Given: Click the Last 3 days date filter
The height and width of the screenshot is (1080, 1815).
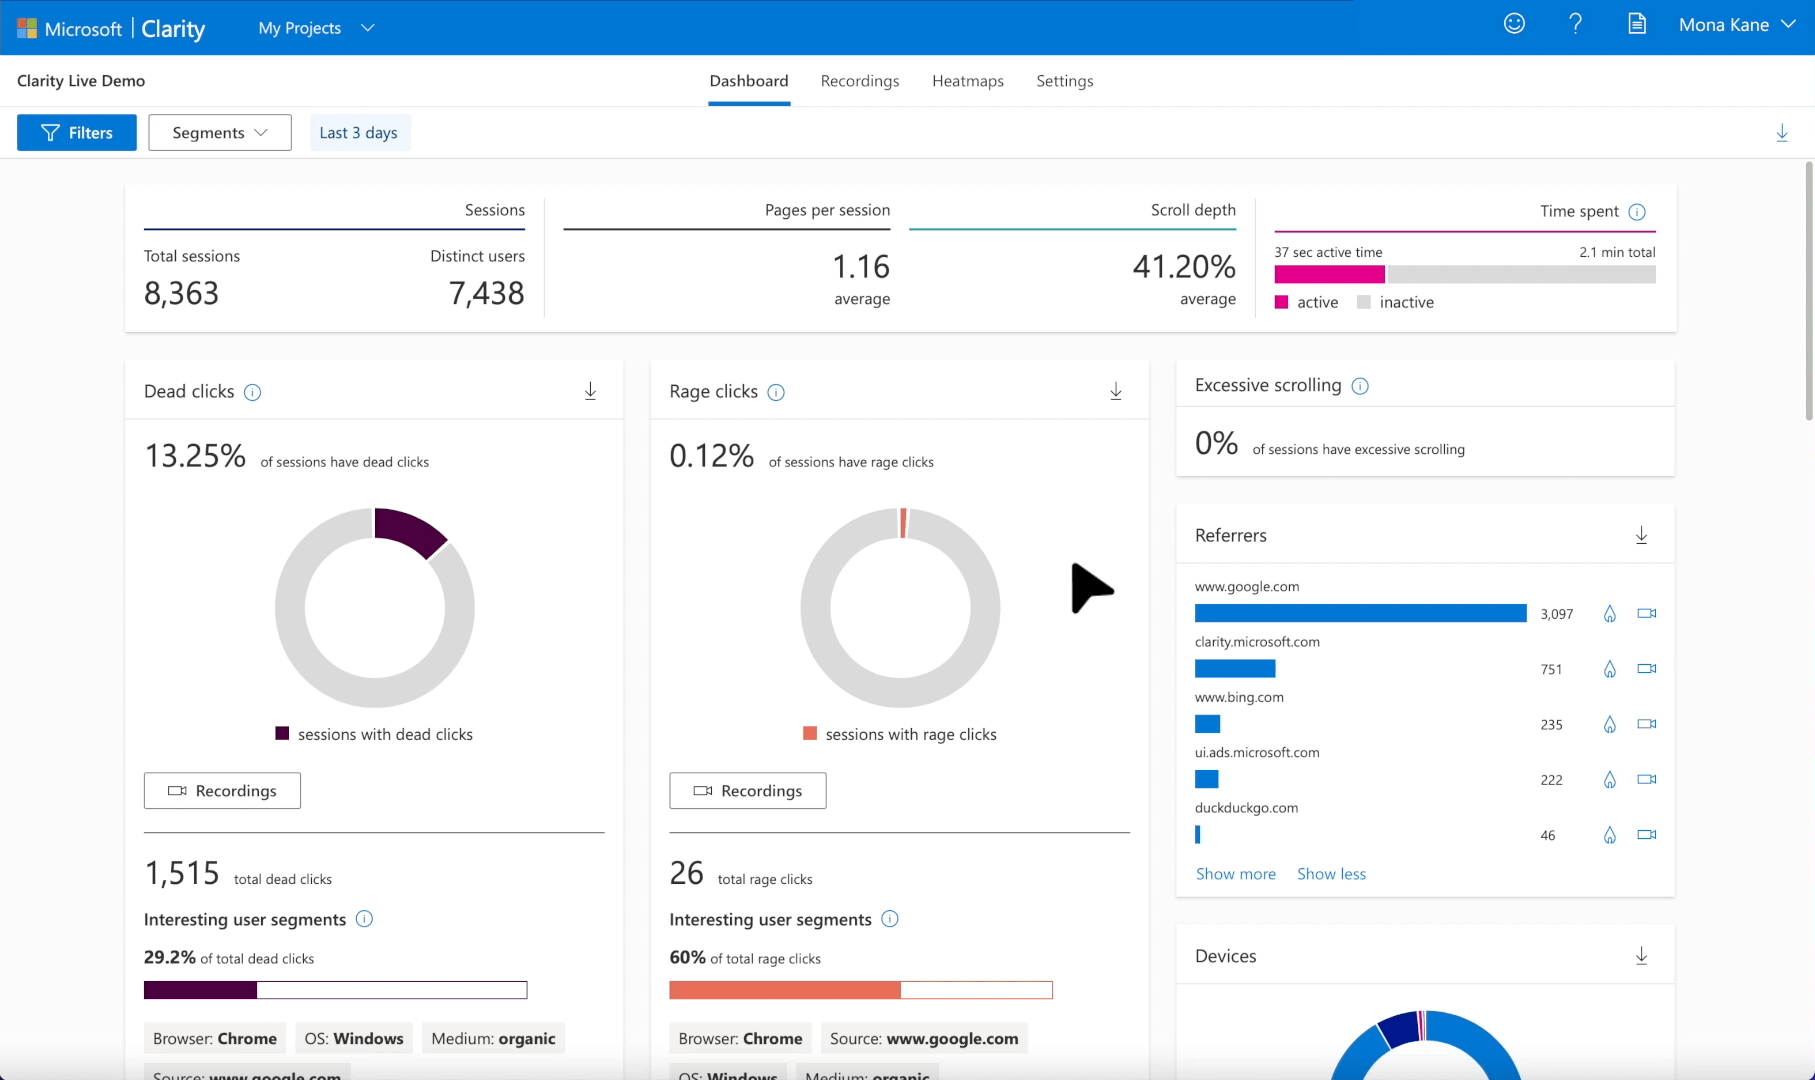Looking at the screenshot, I should point(359,133).
